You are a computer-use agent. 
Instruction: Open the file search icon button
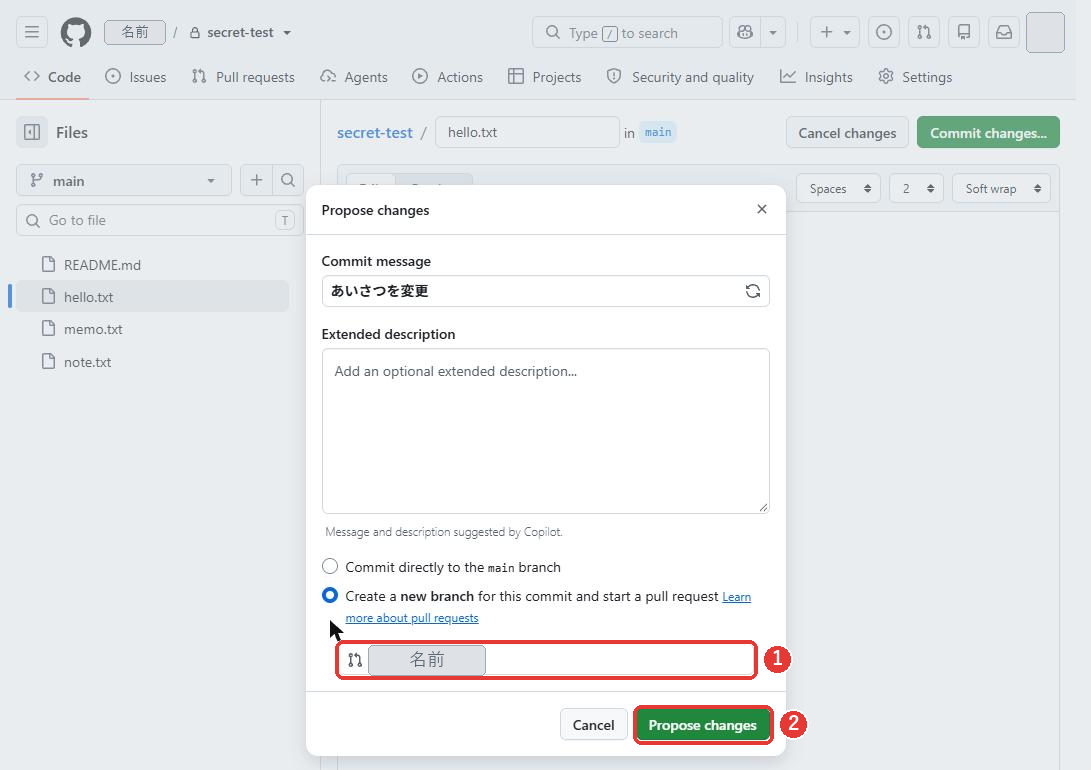point(288,180)
